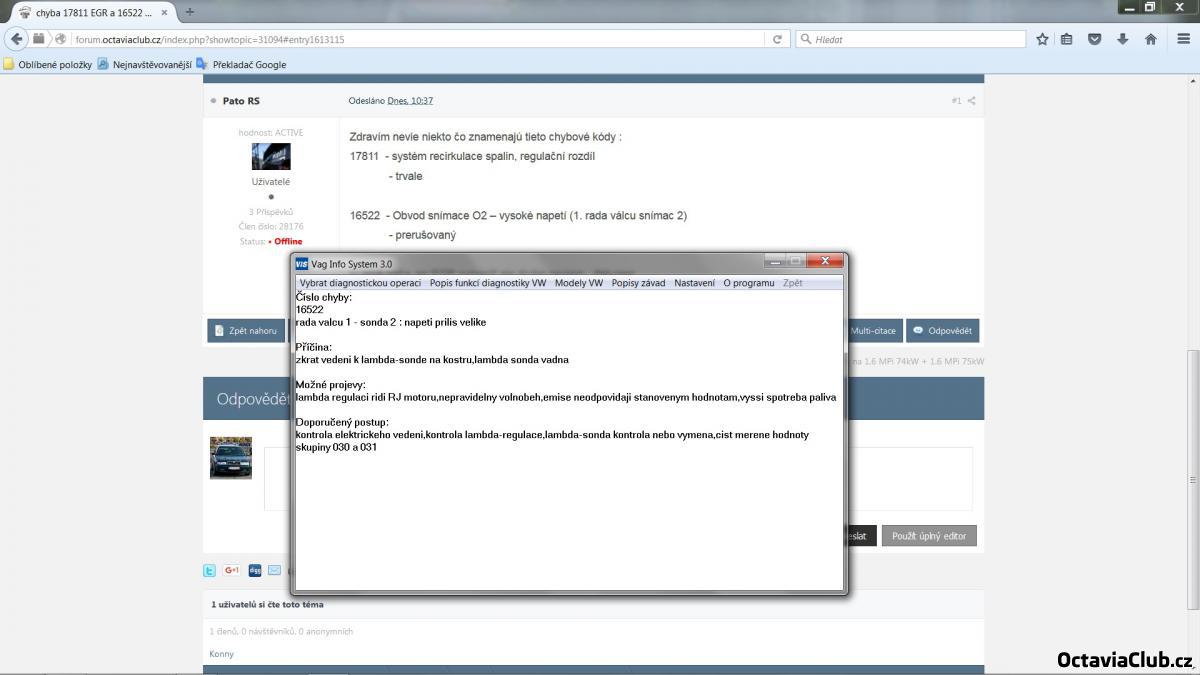Reload the page with the refresh icon
Viewport: 1200px width, 675px height.
click(777, 39)
